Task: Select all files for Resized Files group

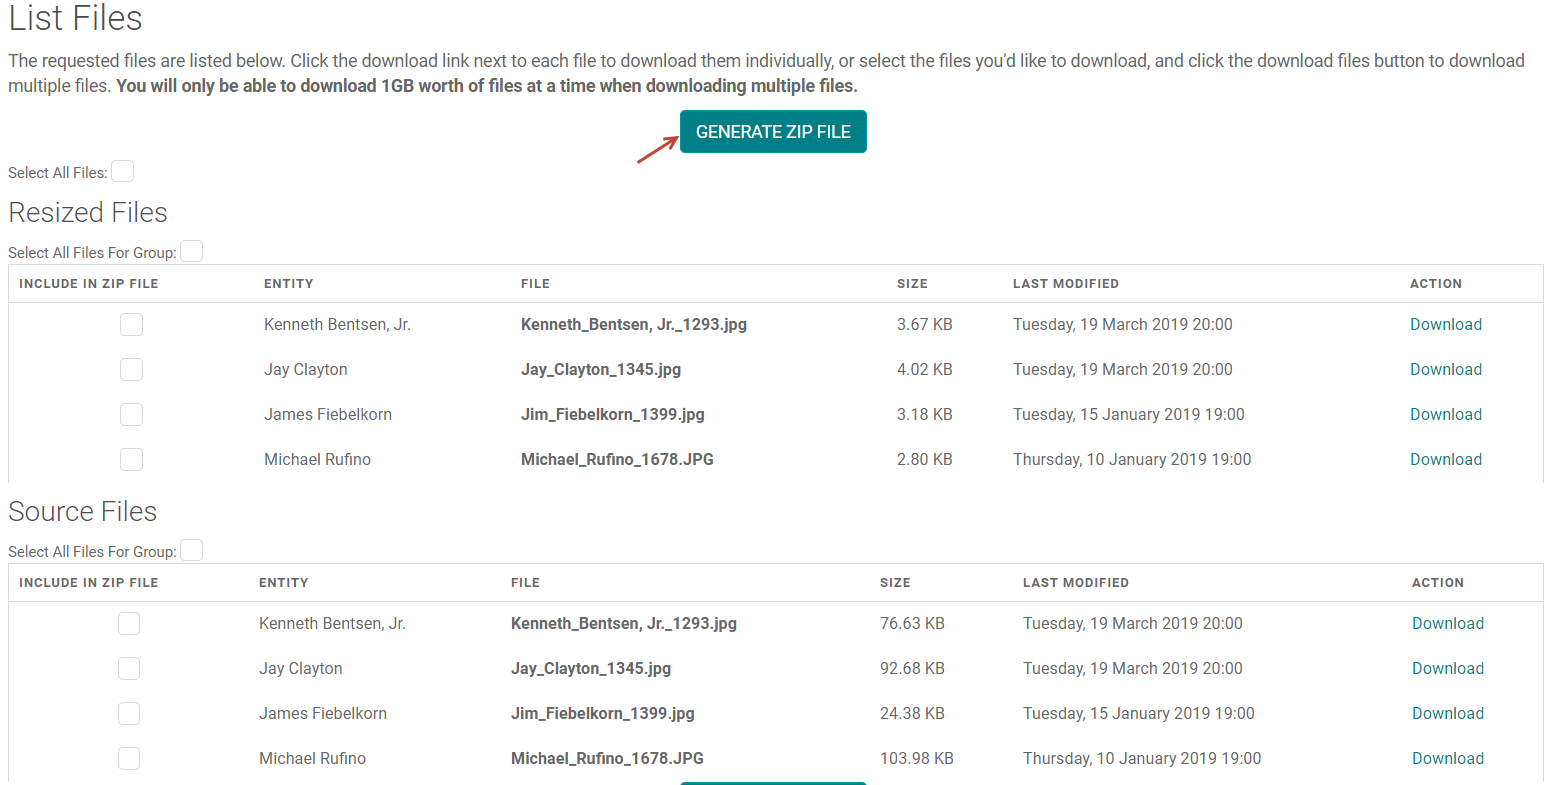Action: point(191,252)
